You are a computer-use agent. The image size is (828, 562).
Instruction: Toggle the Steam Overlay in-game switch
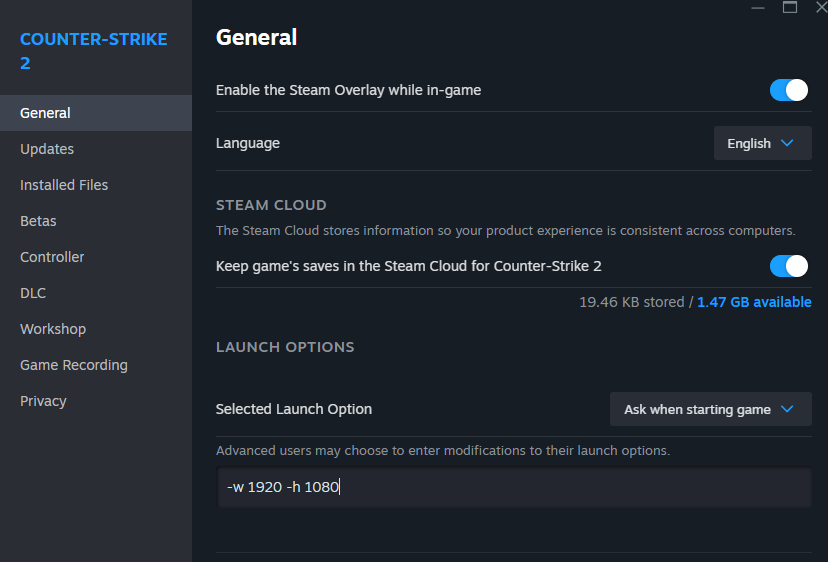pyautogui.click(x=788, y=90)
